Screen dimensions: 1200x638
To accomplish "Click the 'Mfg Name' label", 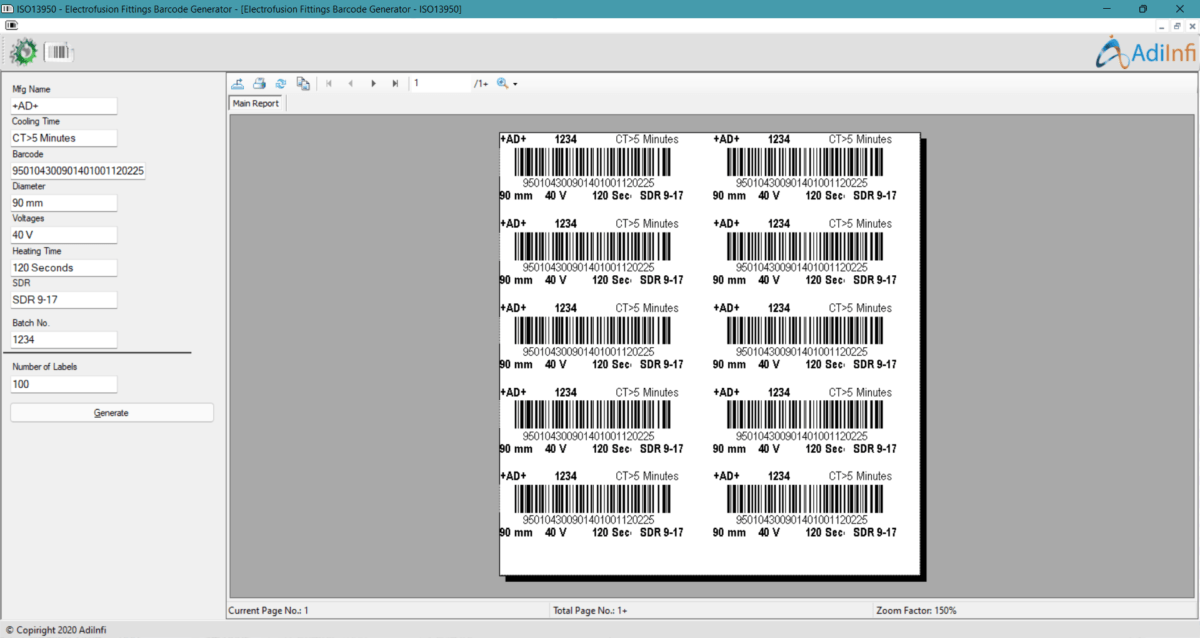I will click(31, 90).
